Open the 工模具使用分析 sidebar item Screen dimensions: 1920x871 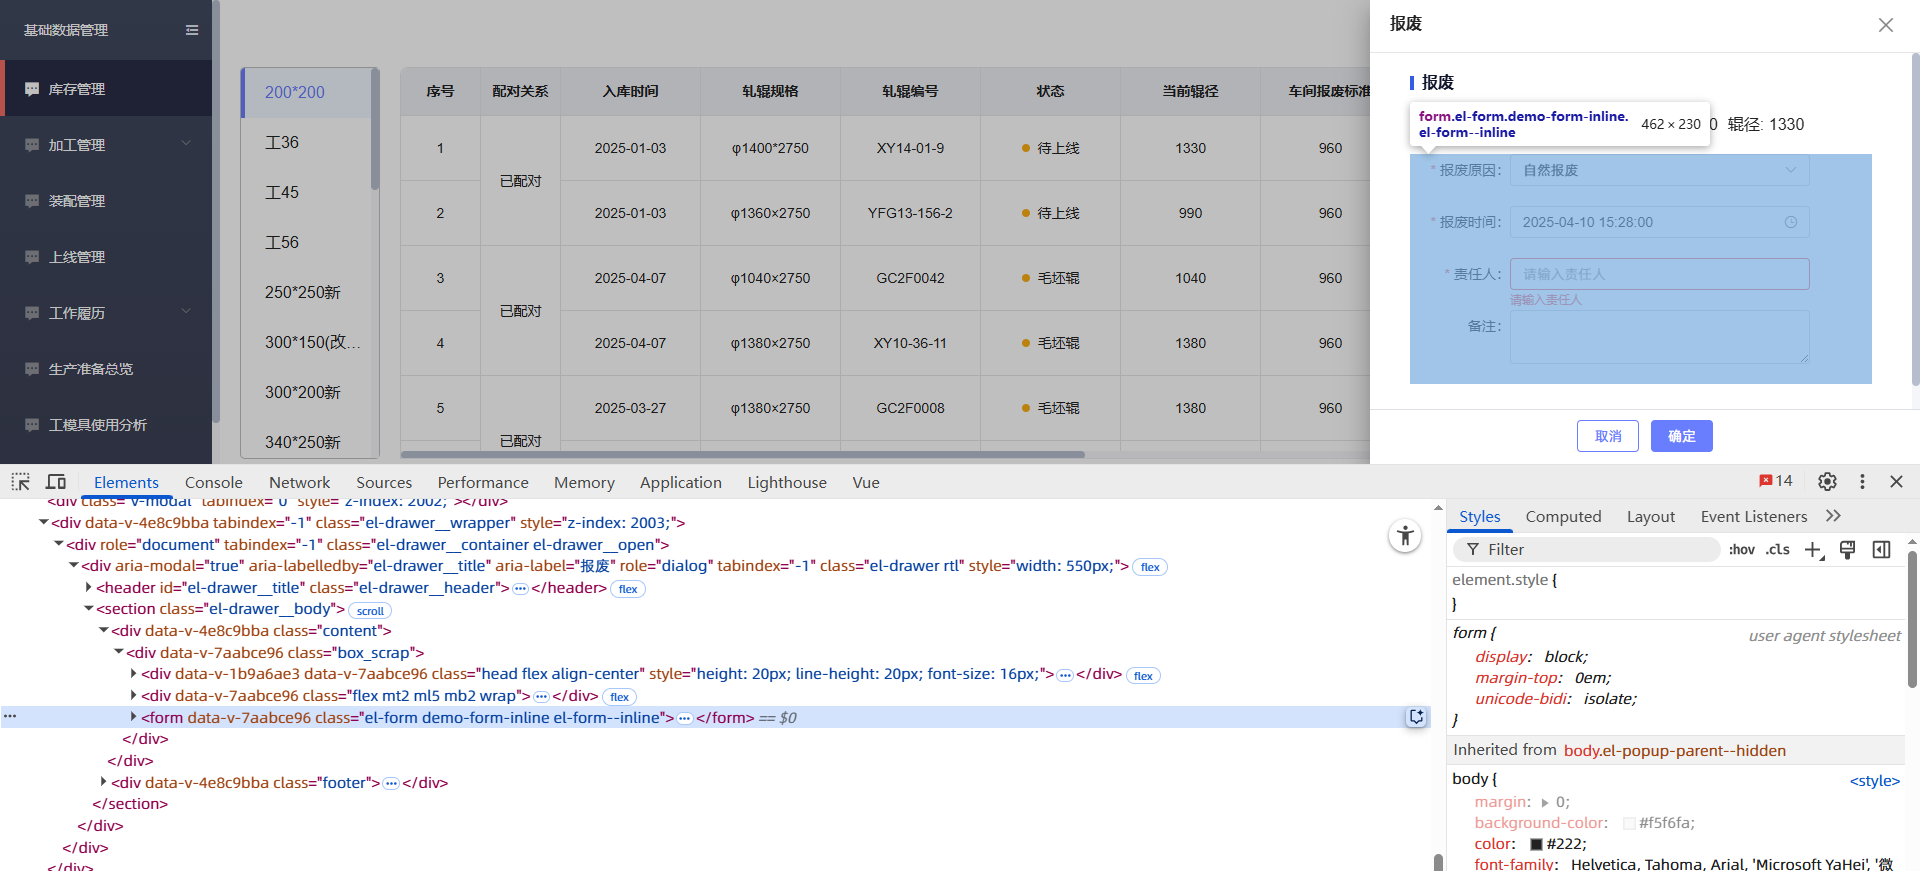point(106,425)
